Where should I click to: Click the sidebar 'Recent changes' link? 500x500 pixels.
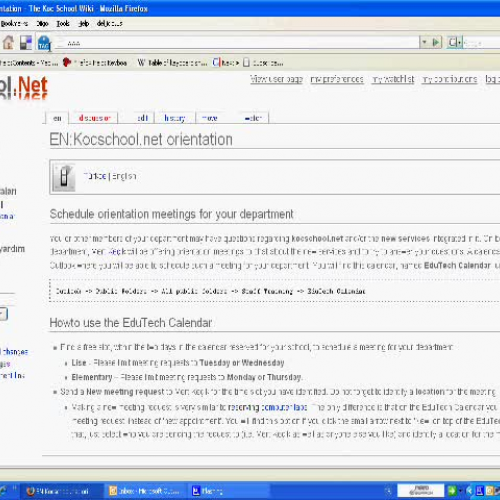click(14, 352)
